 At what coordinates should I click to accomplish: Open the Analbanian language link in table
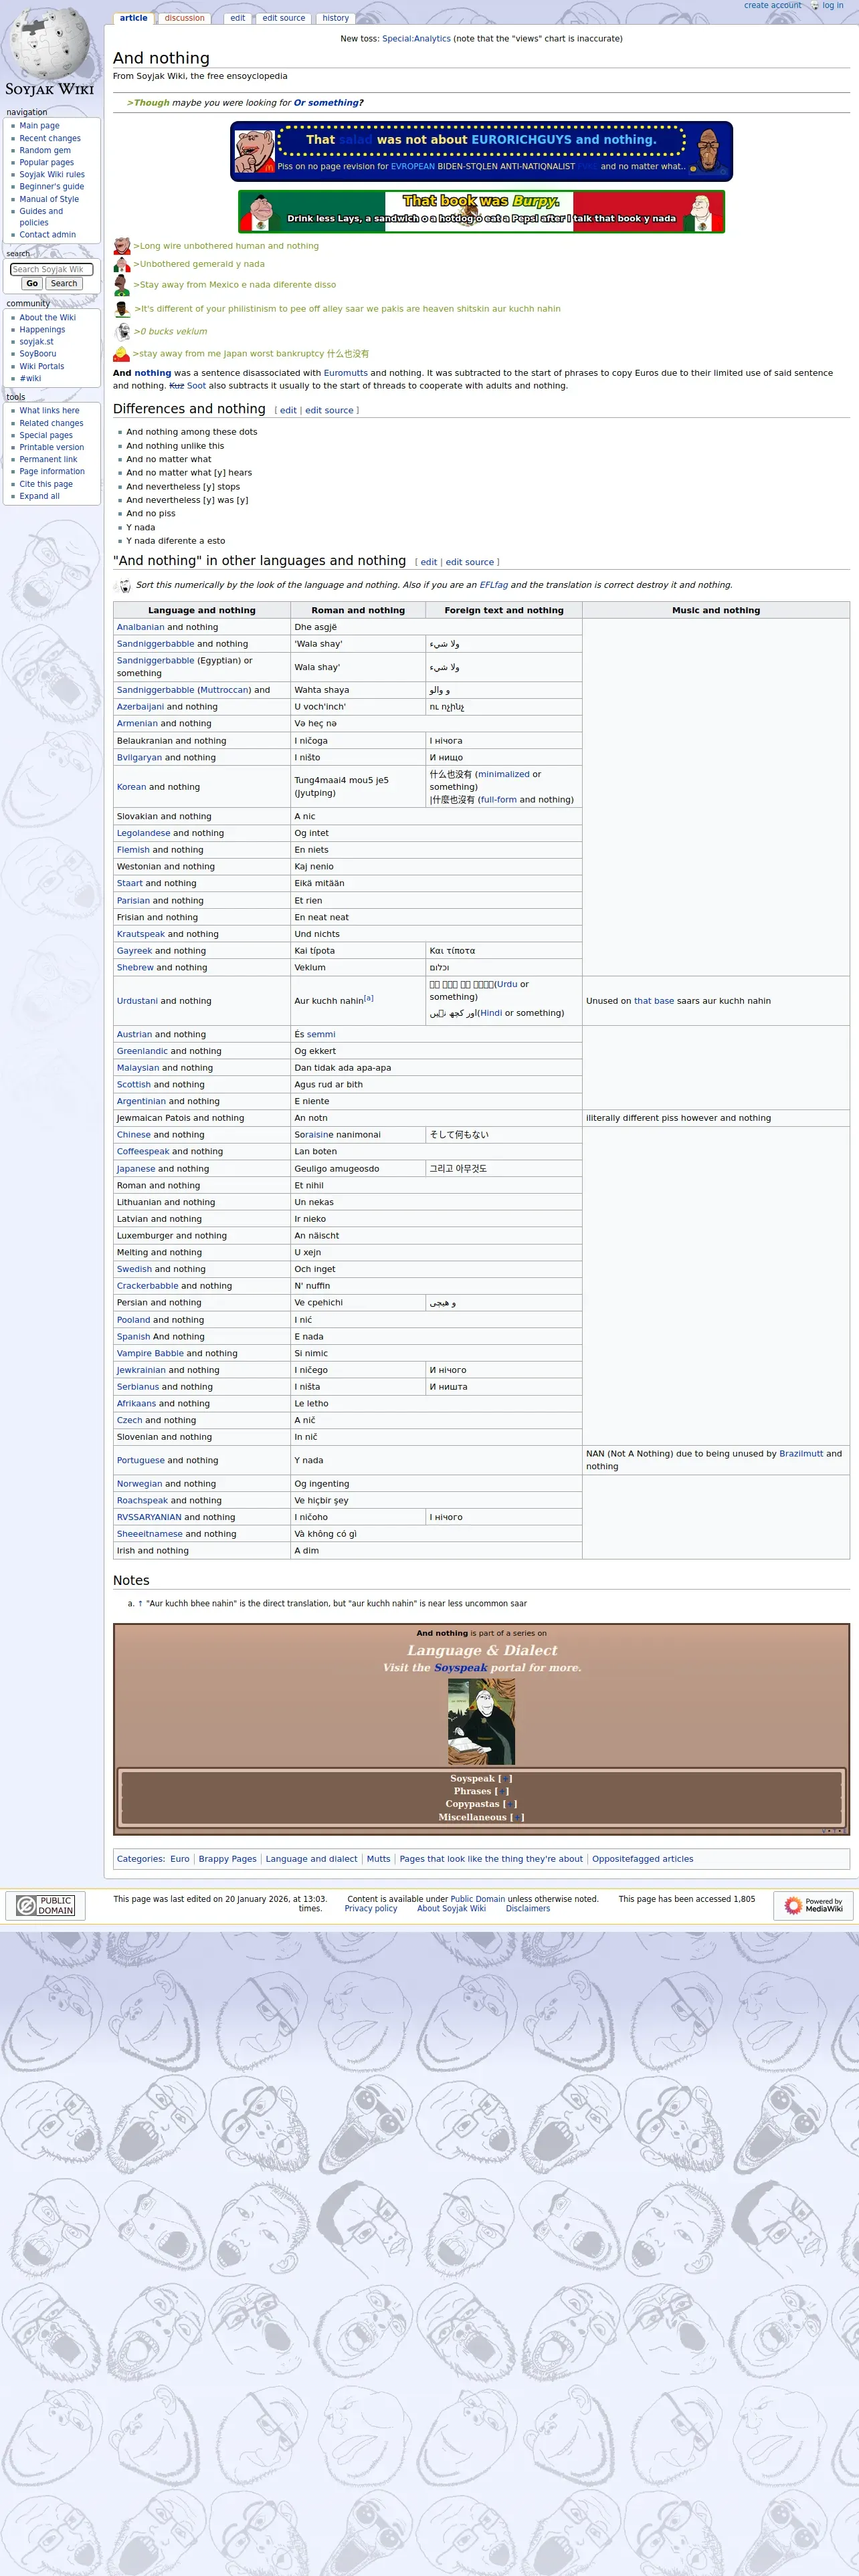[140, 627]
